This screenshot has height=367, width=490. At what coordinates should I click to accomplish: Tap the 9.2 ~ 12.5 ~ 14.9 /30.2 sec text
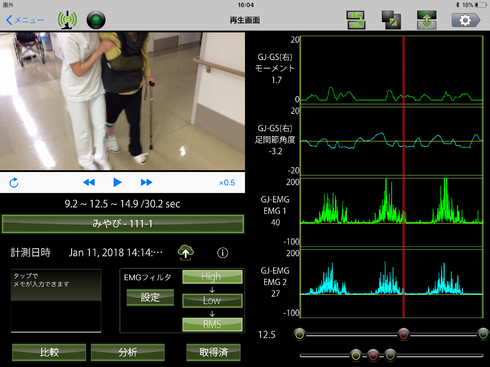[x=122, y=204]
